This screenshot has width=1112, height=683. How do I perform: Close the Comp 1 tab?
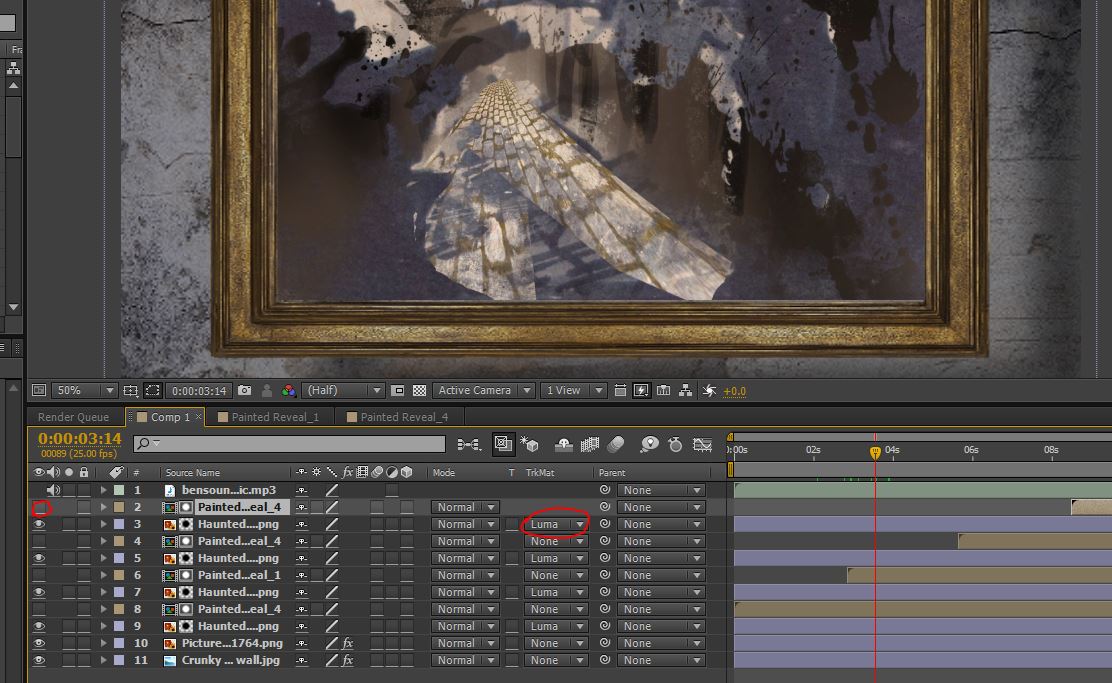(199, 417)
